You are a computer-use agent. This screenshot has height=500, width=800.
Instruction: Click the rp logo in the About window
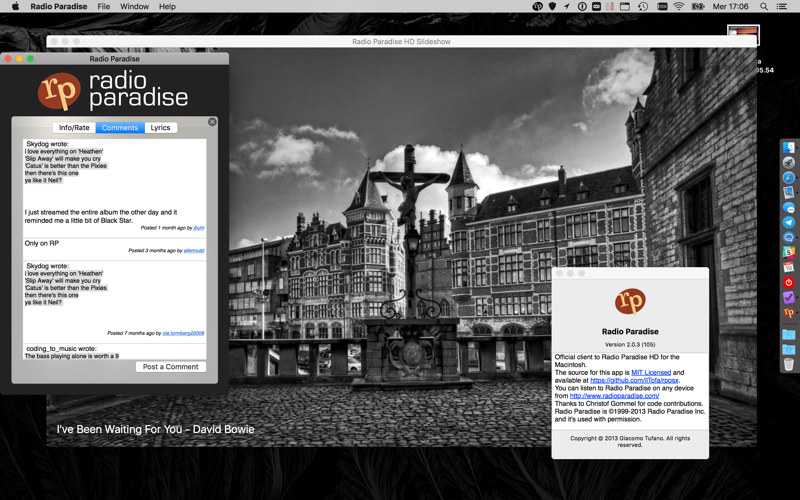pos(630,301)
